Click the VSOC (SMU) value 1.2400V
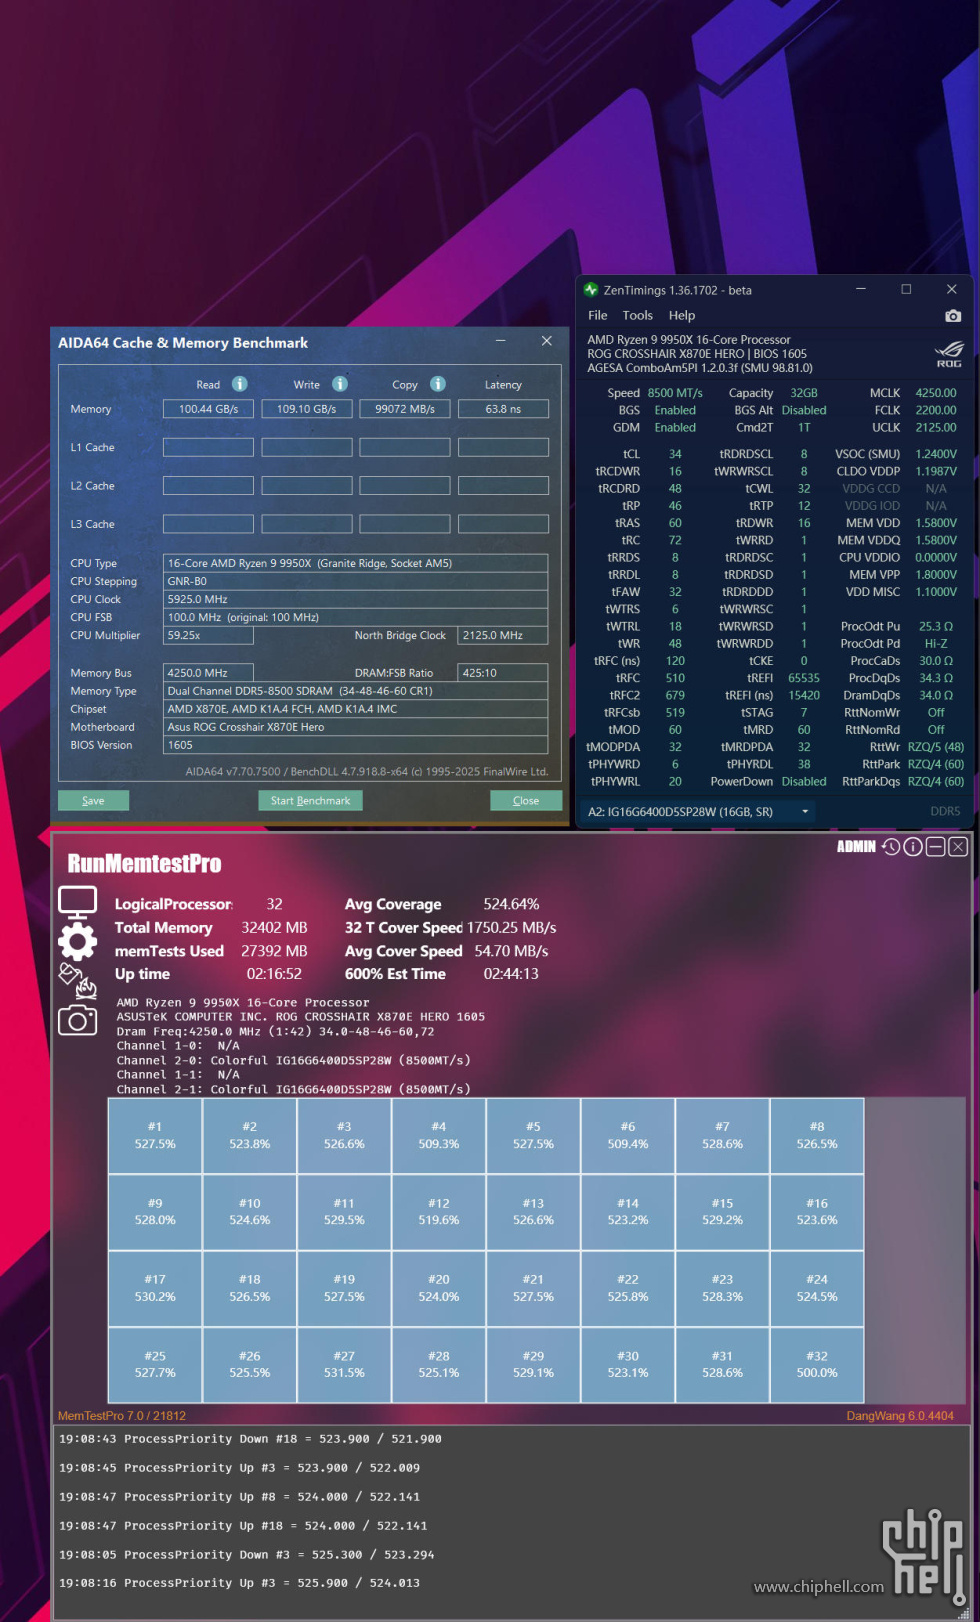The height and width of the screenshot is (1622, 980). (x=936, y=454)
